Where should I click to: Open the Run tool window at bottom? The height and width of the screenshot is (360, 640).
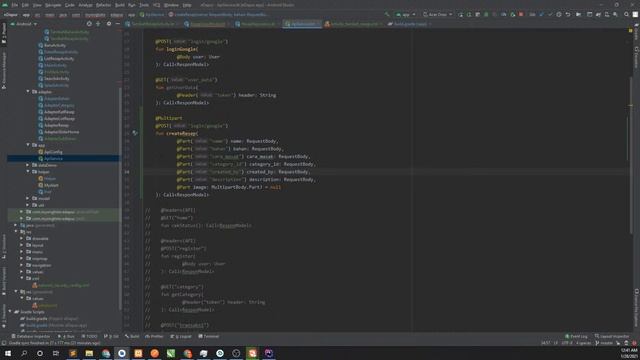tap(67, 336)
